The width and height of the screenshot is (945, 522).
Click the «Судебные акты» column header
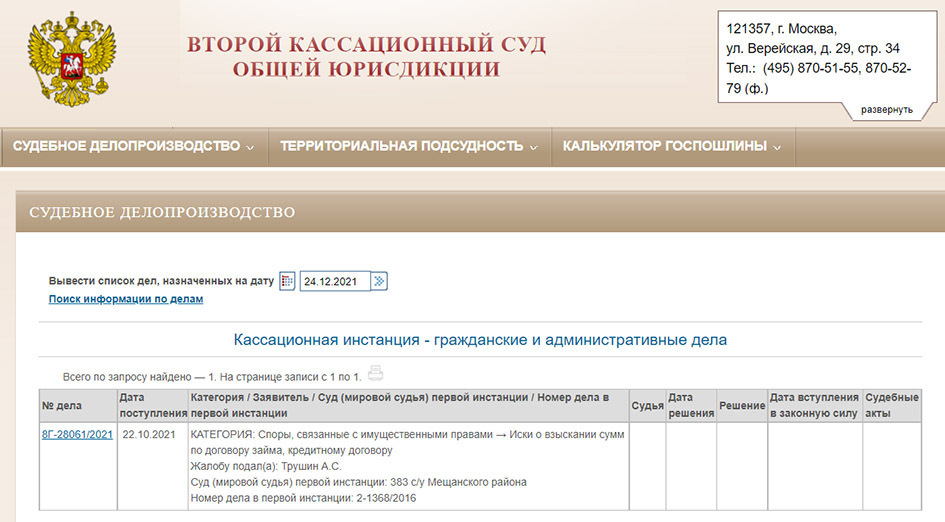coord(890,405)
